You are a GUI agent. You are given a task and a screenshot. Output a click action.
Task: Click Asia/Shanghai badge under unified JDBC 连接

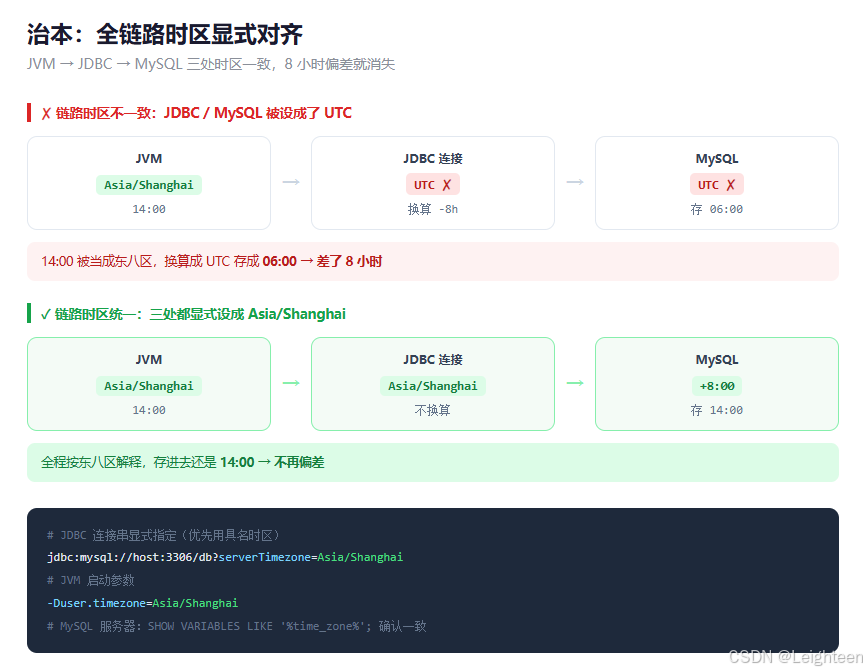433,386
